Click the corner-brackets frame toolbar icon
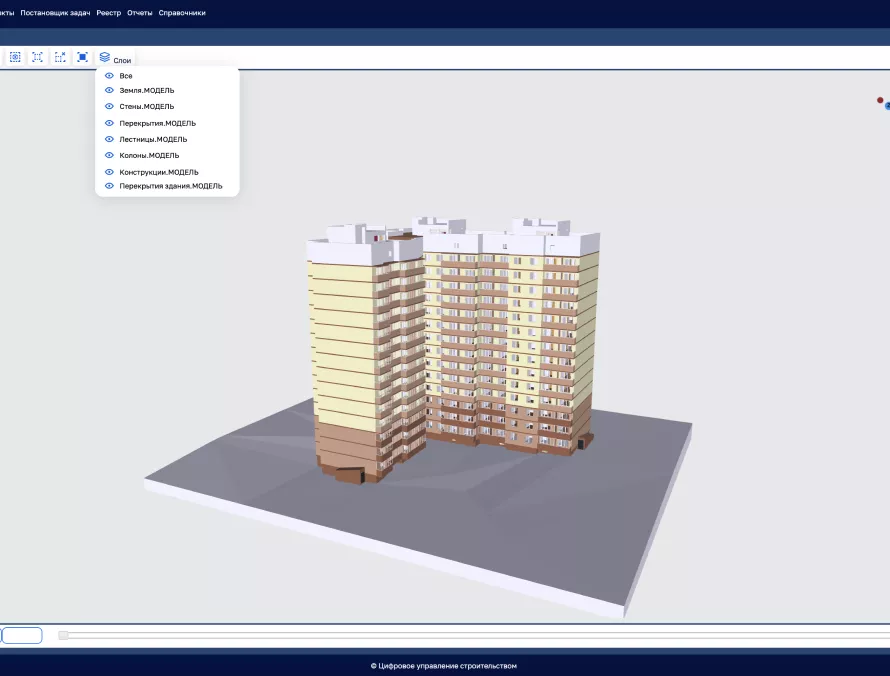The width and height of the screenshot is (890, 676). pos(37,57)
